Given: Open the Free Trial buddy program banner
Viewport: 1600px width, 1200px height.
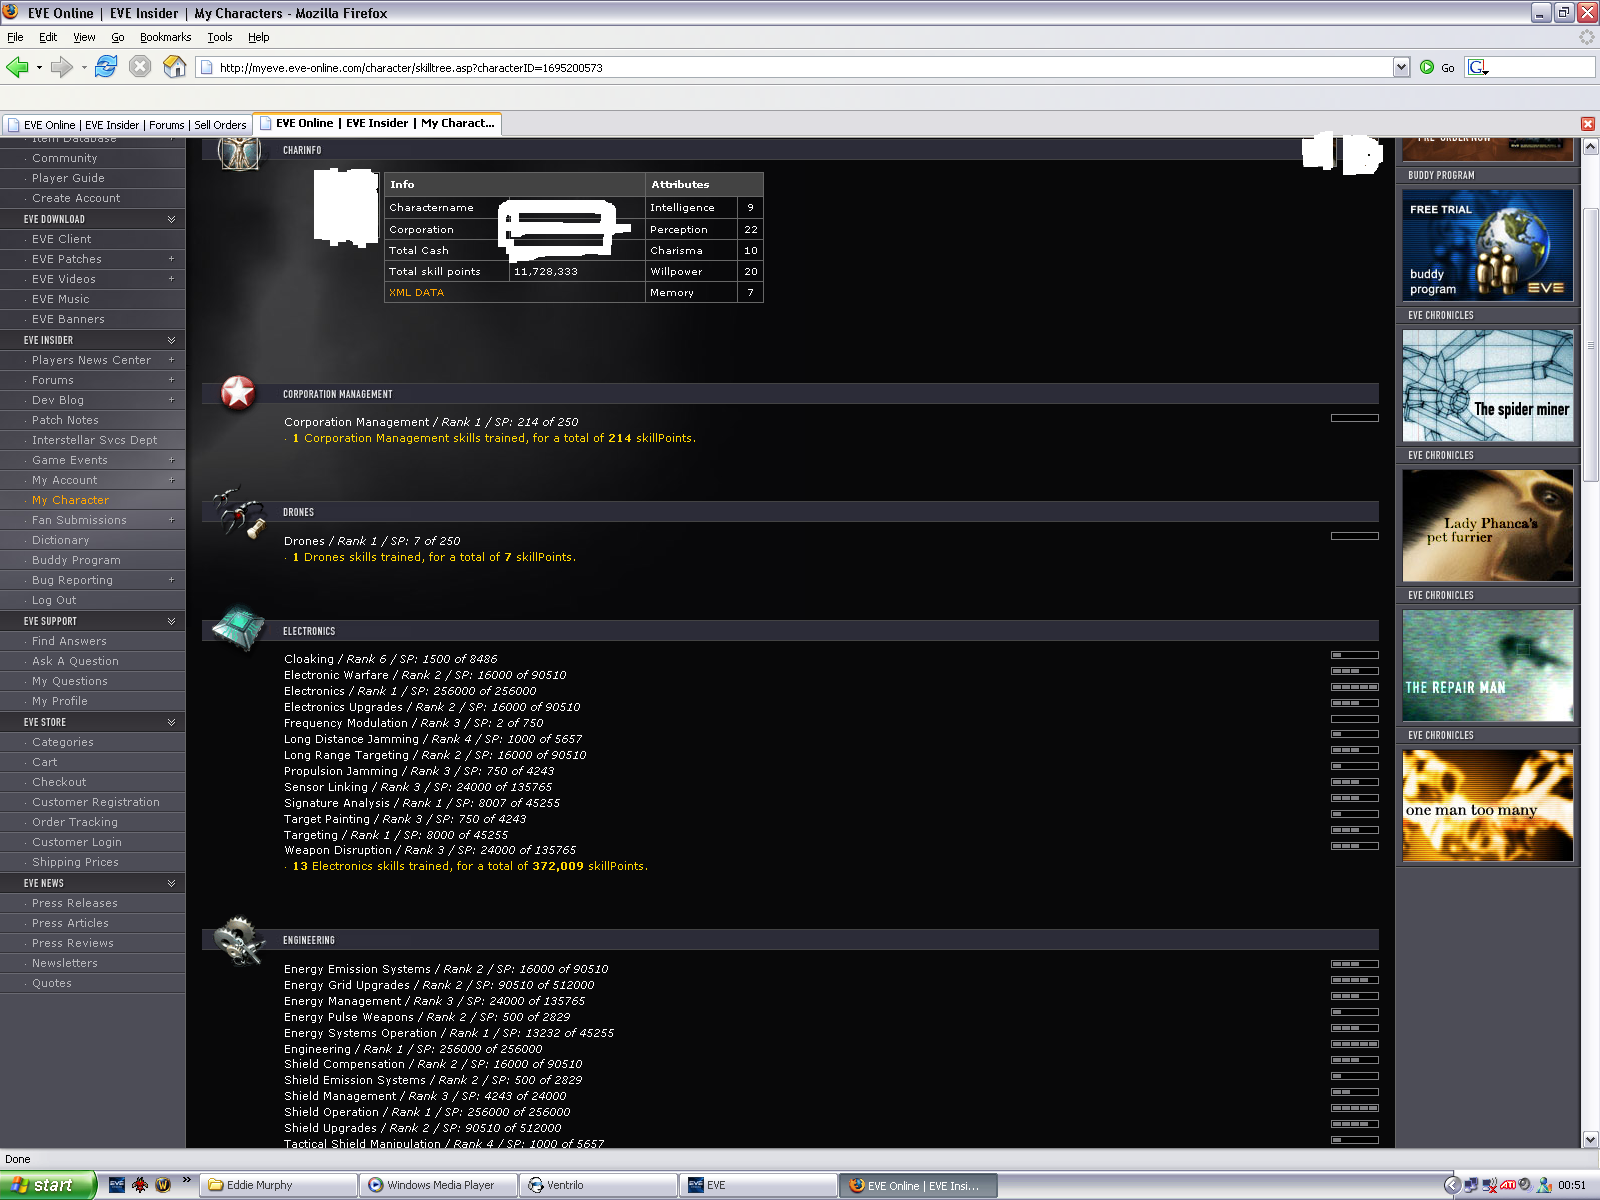Looking at the screenshot, I should (x=1488, y=246).
